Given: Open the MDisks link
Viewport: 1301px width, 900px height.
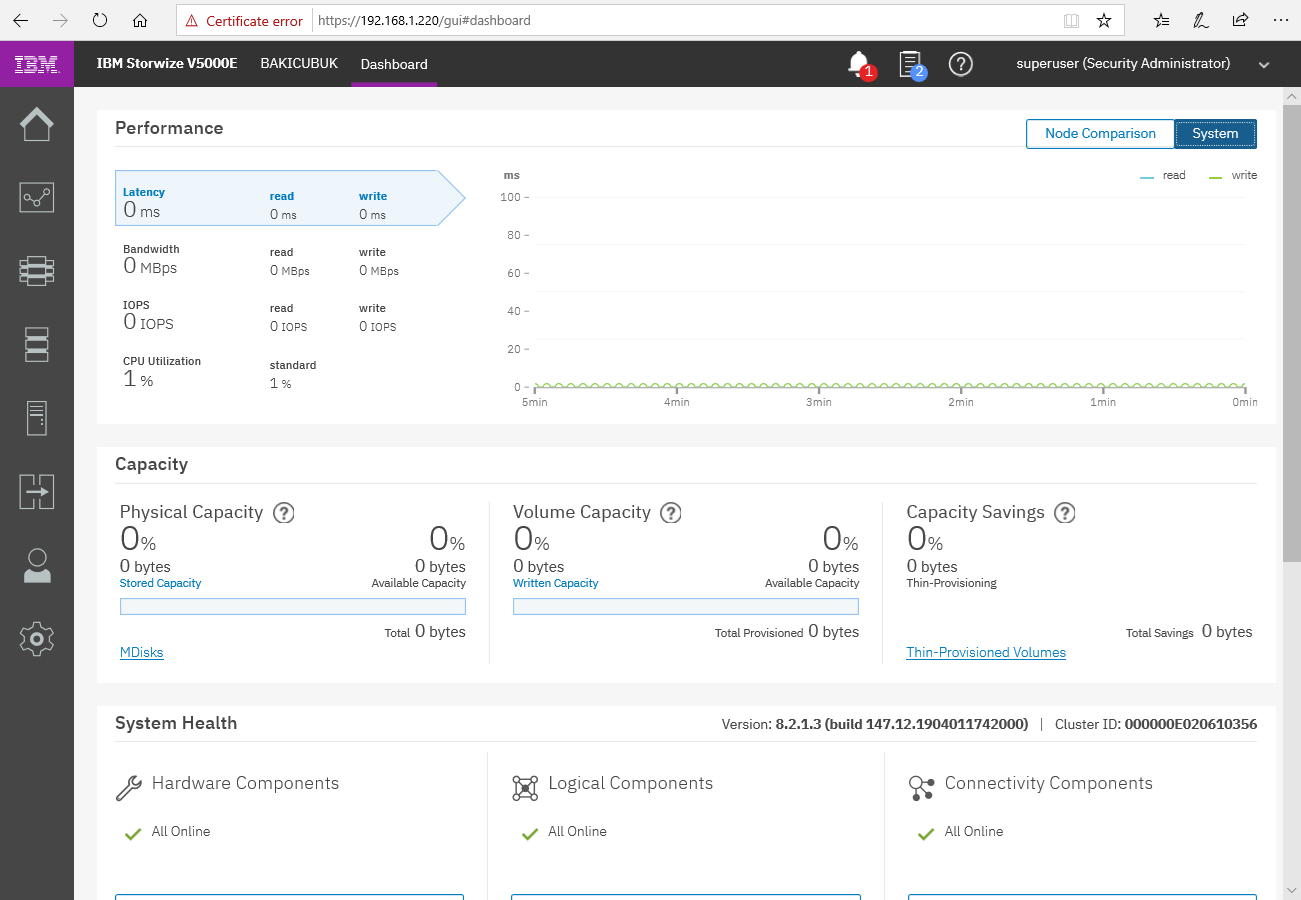Looking at the screenshot, I should click(141, 652).
